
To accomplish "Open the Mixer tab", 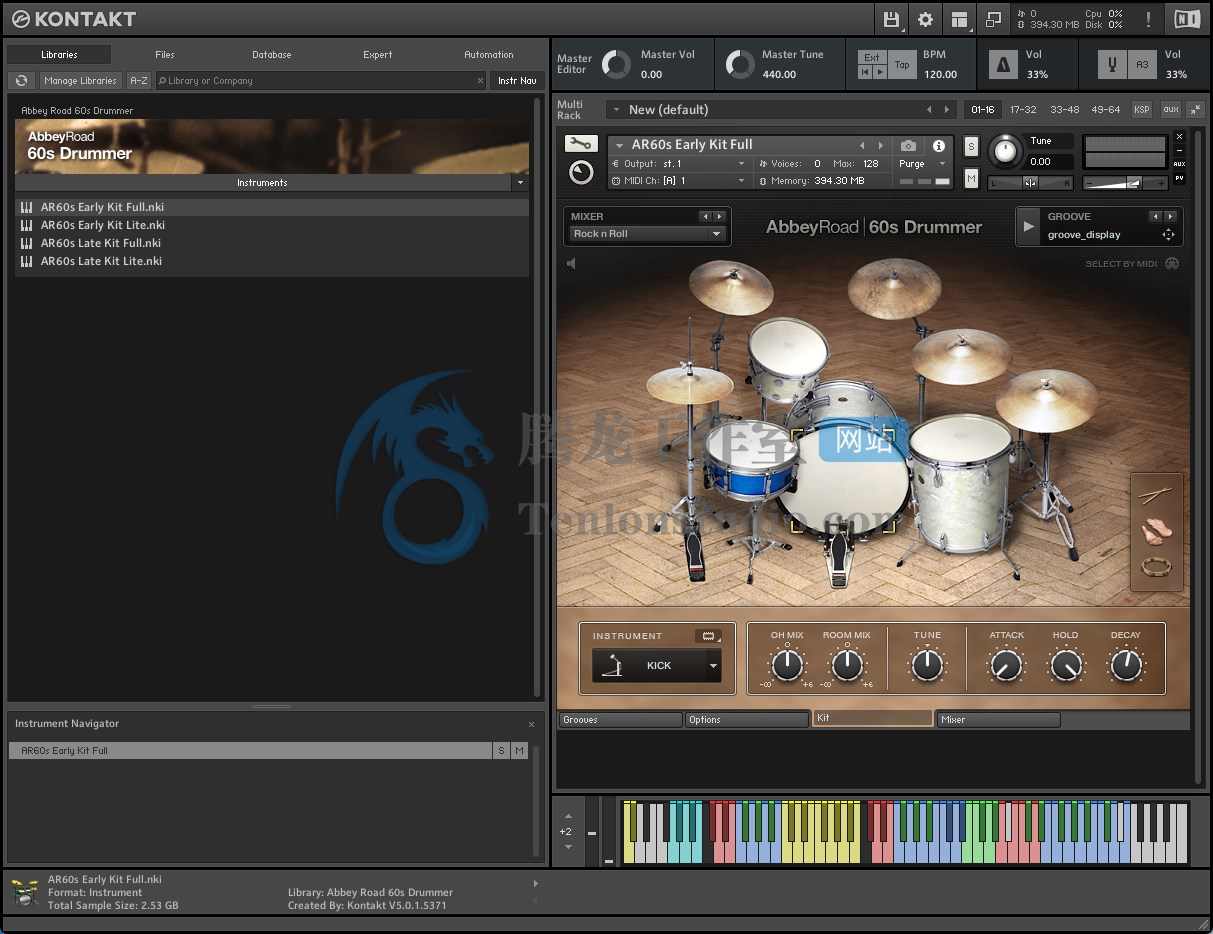I will pyautogui.click(x=998, y=719).
